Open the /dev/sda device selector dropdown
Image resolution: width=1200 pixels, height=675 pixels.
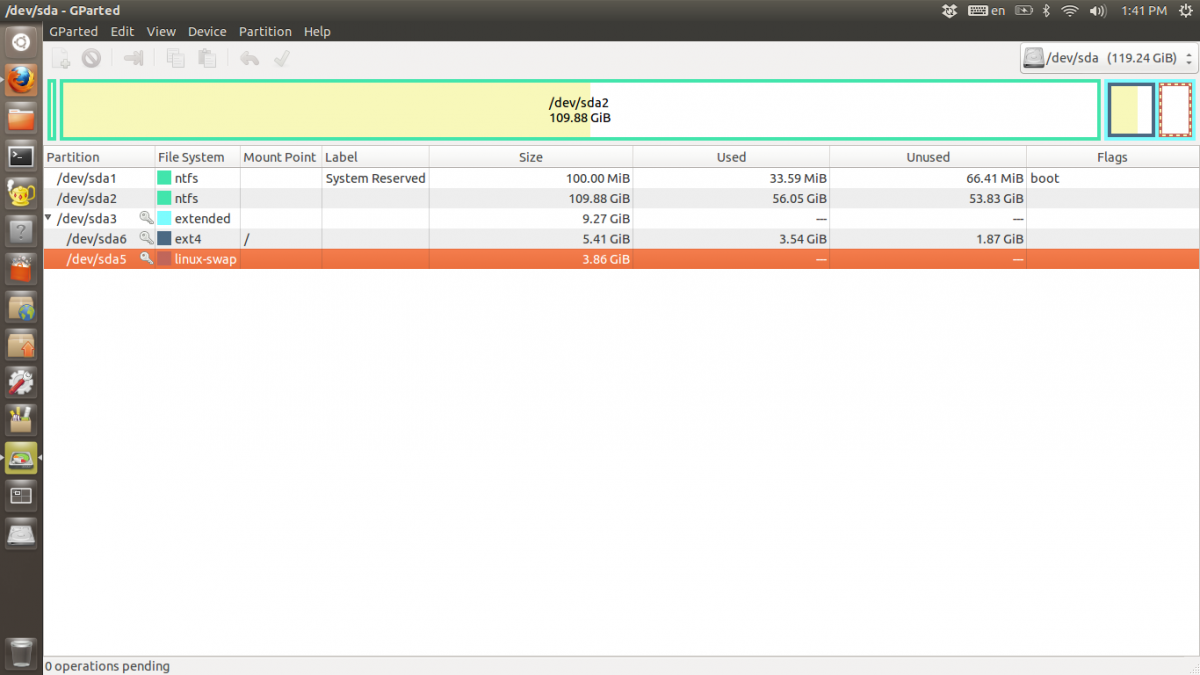point(1108,58)
